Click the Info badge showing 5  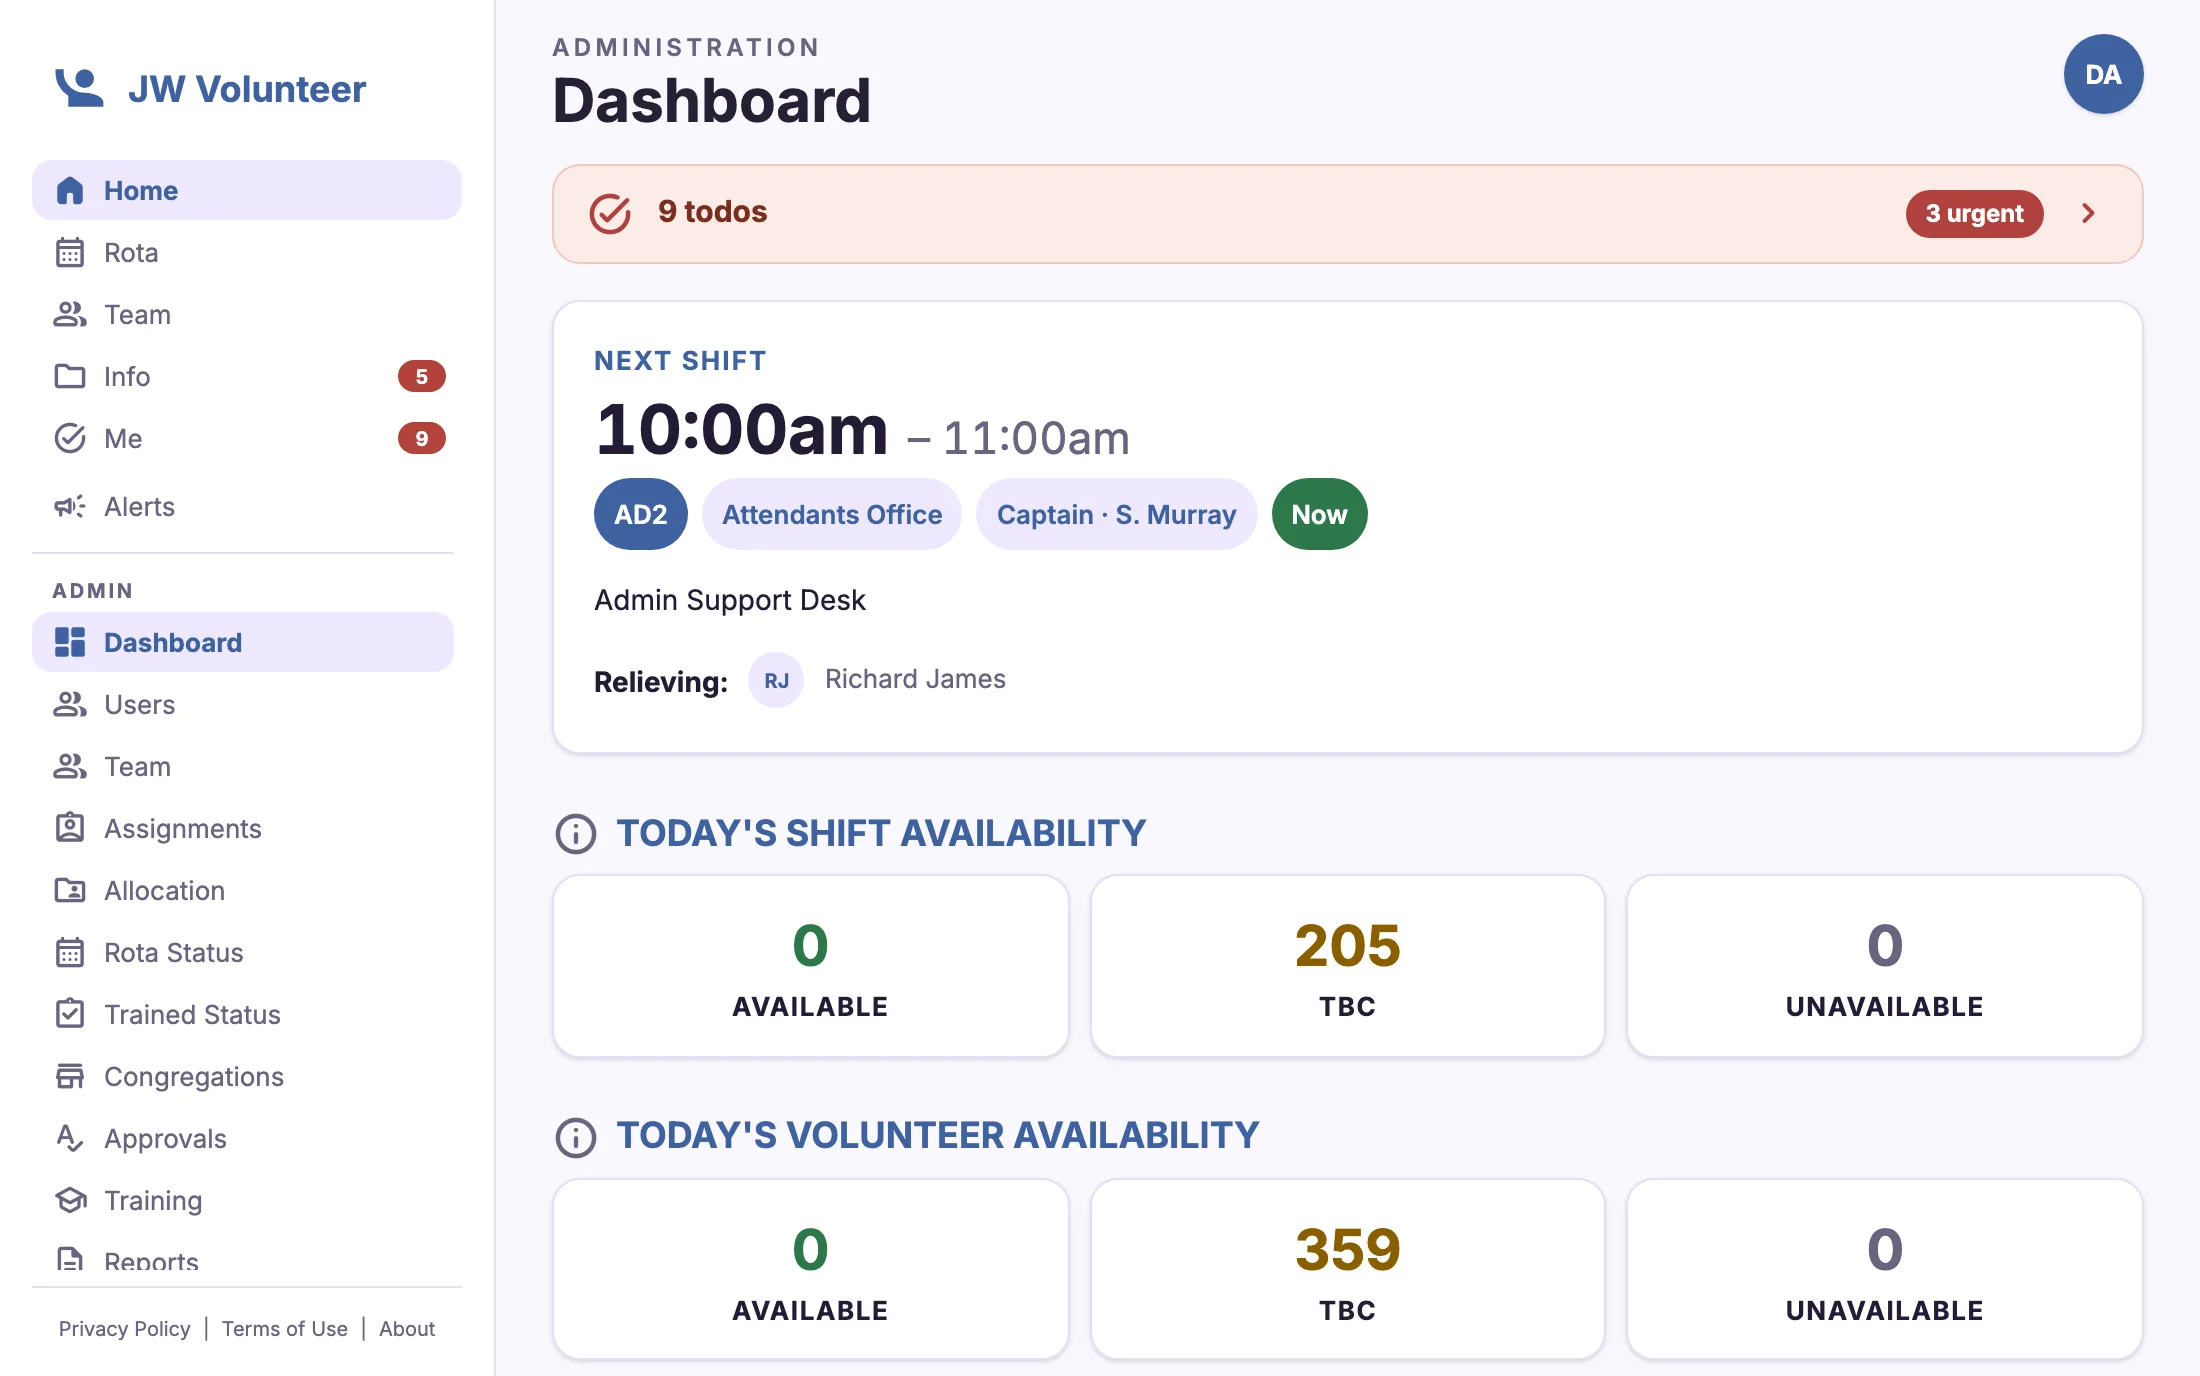click(422, 376)
